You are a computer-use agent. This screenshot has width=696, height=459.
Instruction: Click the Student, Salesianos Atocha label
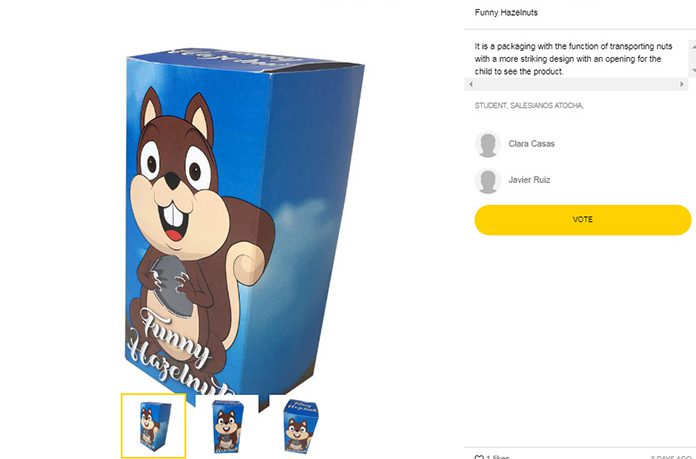point(529,105)
